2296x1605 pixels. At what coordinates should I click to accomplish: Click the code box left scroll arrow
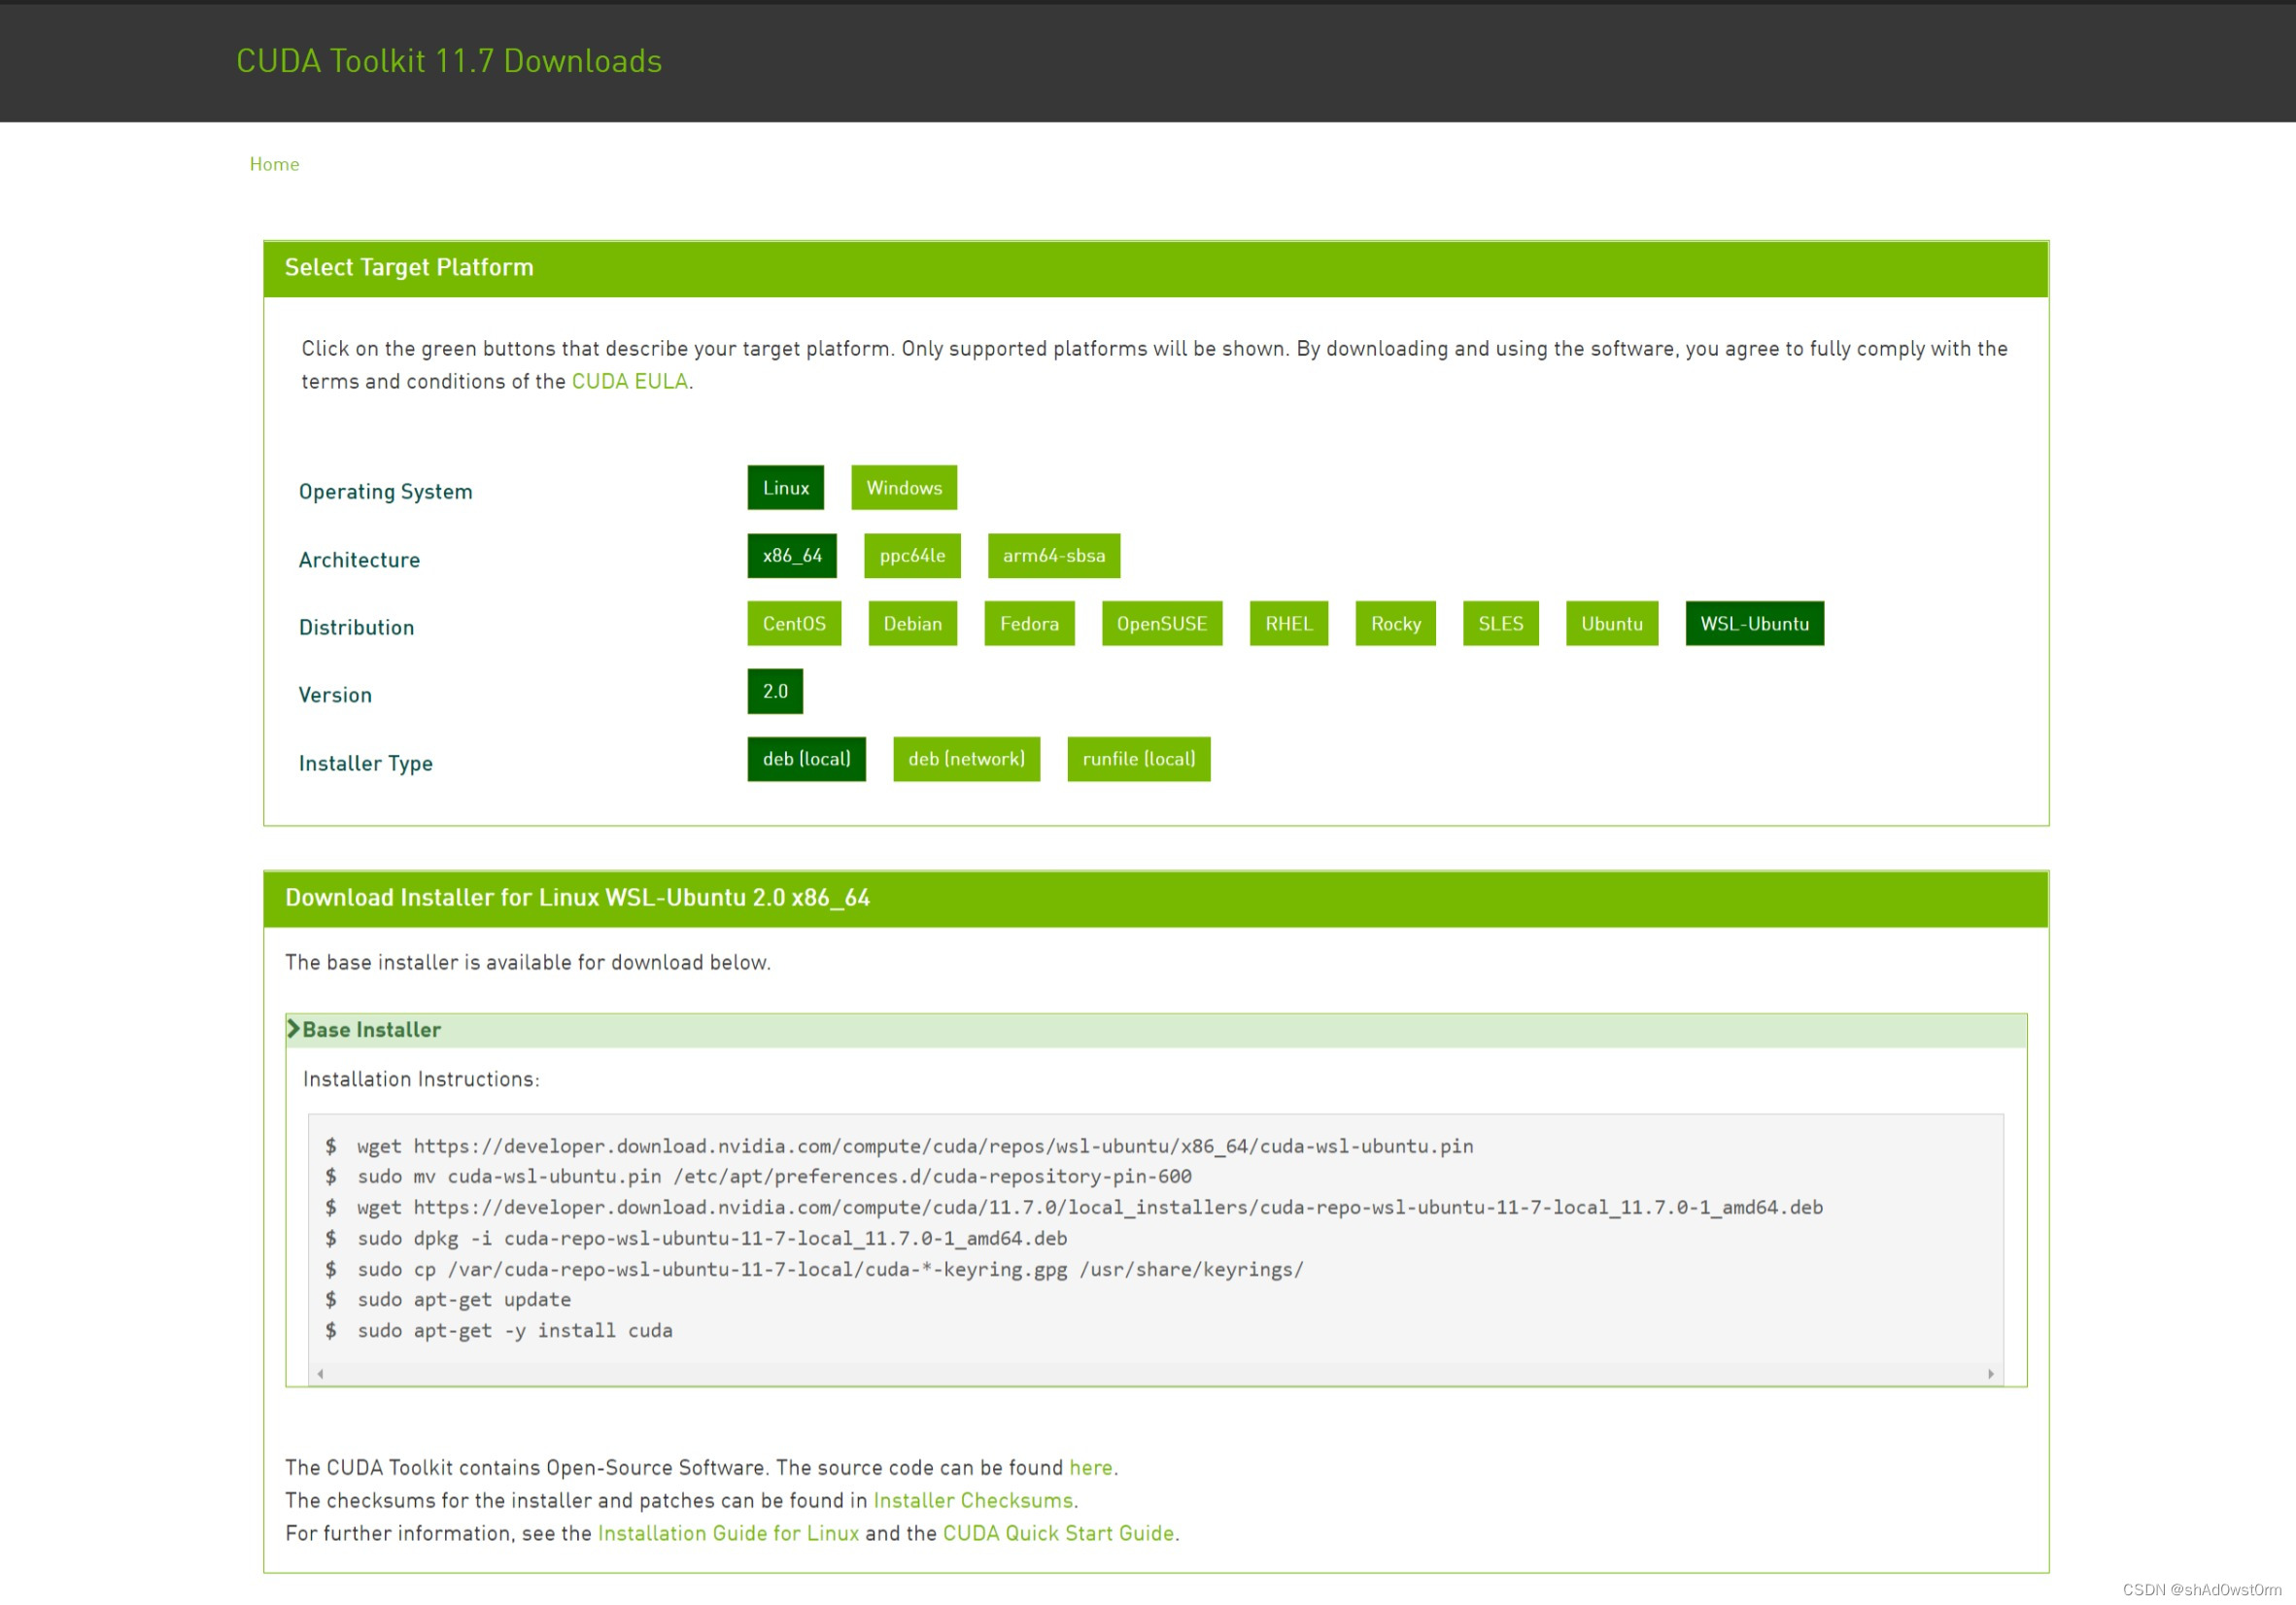(320, 1374)
